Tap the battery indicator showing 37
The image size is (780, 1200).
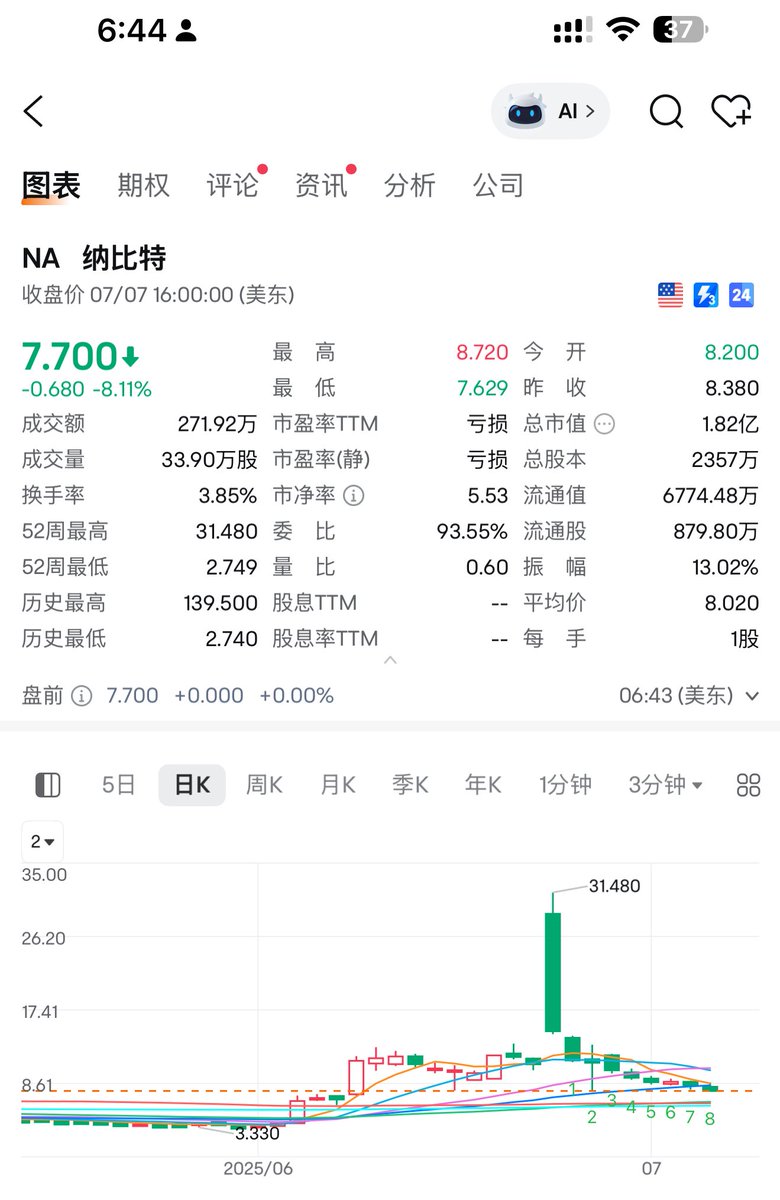(681, 31)
